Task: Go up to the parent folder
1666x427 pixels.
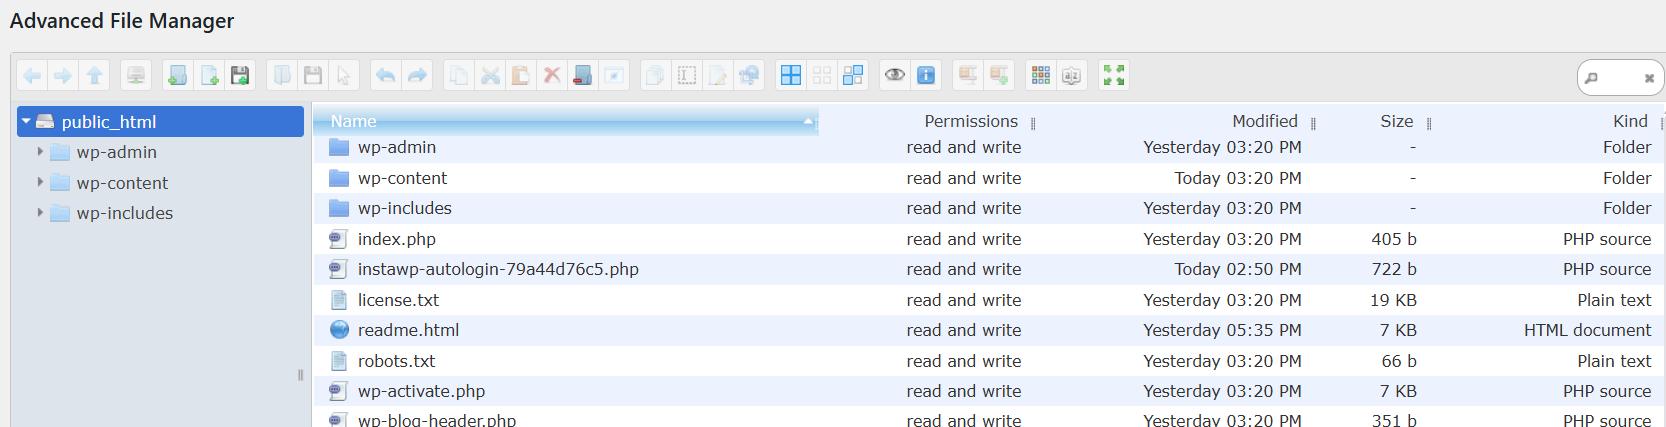Action: 95,76
